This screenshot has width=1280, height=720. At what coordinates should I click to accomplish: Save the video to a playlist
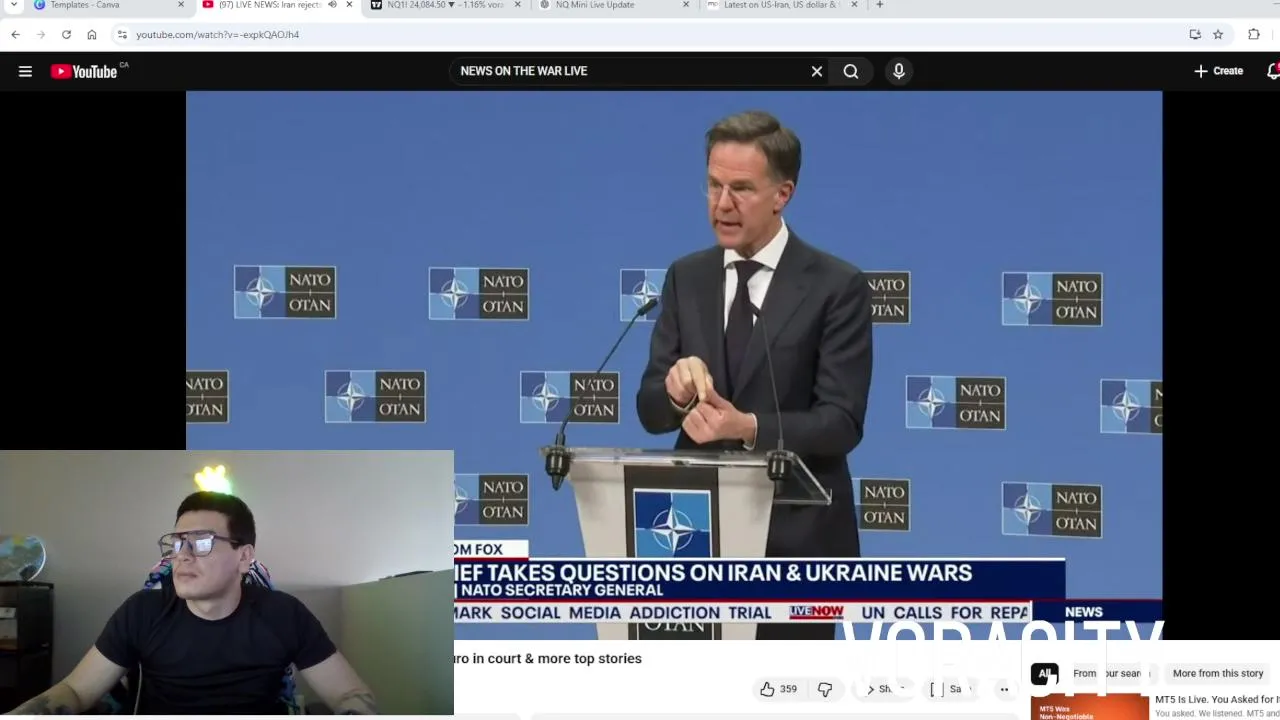(950, 689)
